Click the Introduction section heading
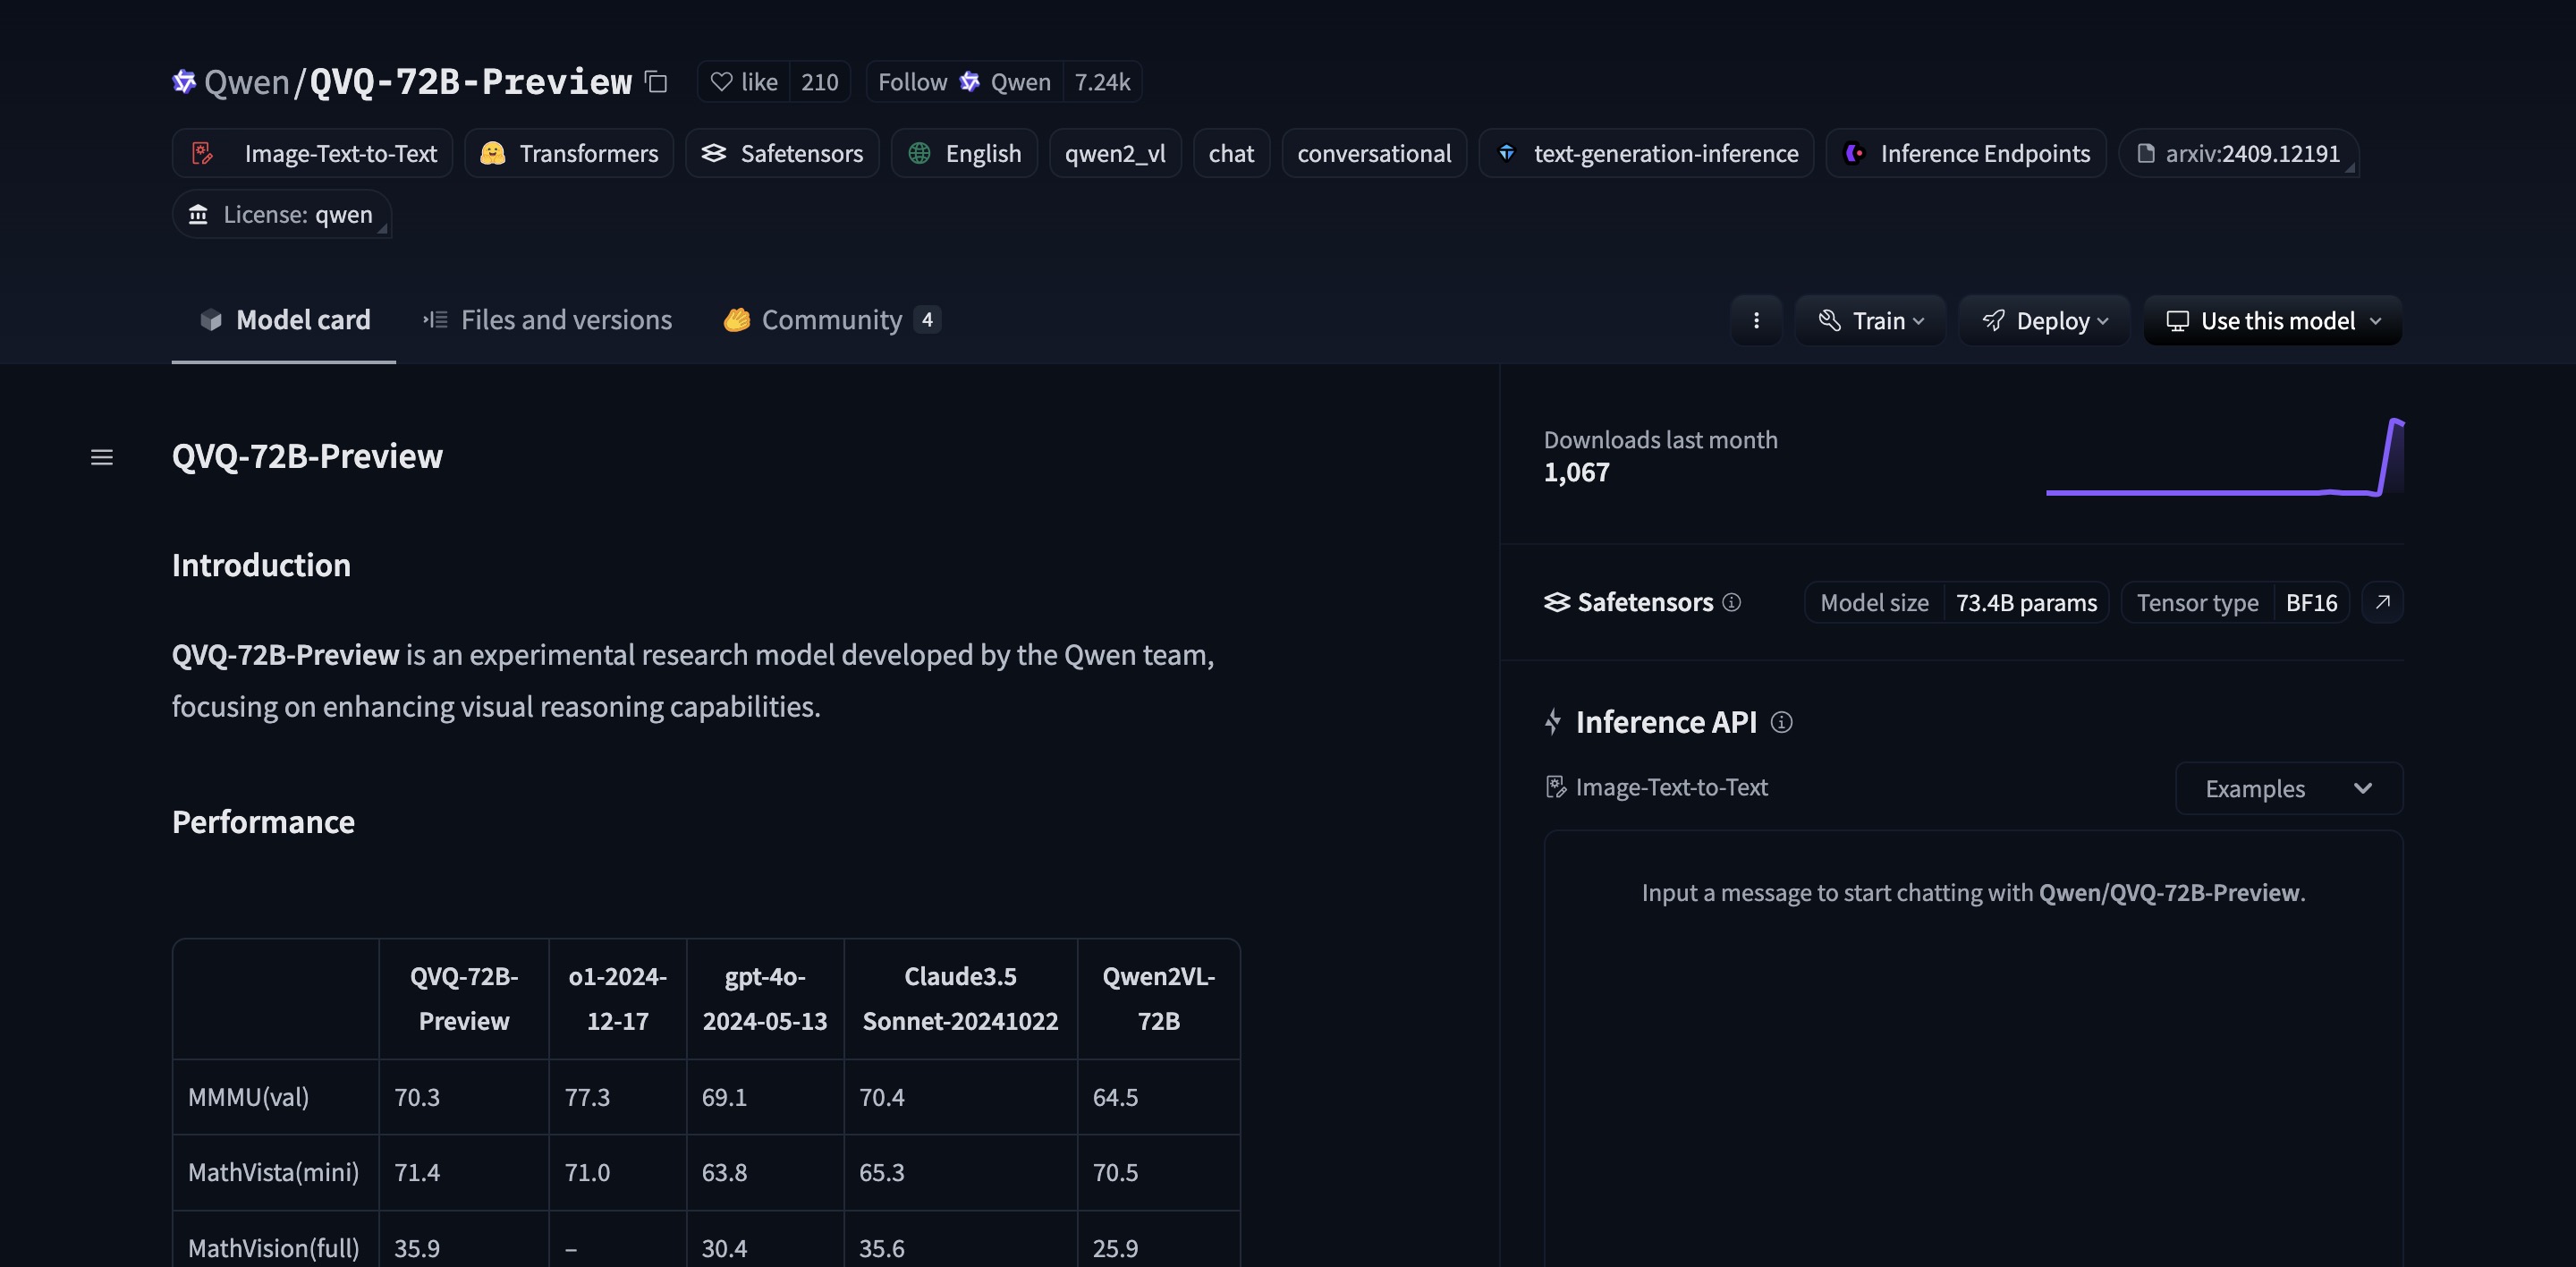This screenshot has width=2576, height=1267. point(261,565)
